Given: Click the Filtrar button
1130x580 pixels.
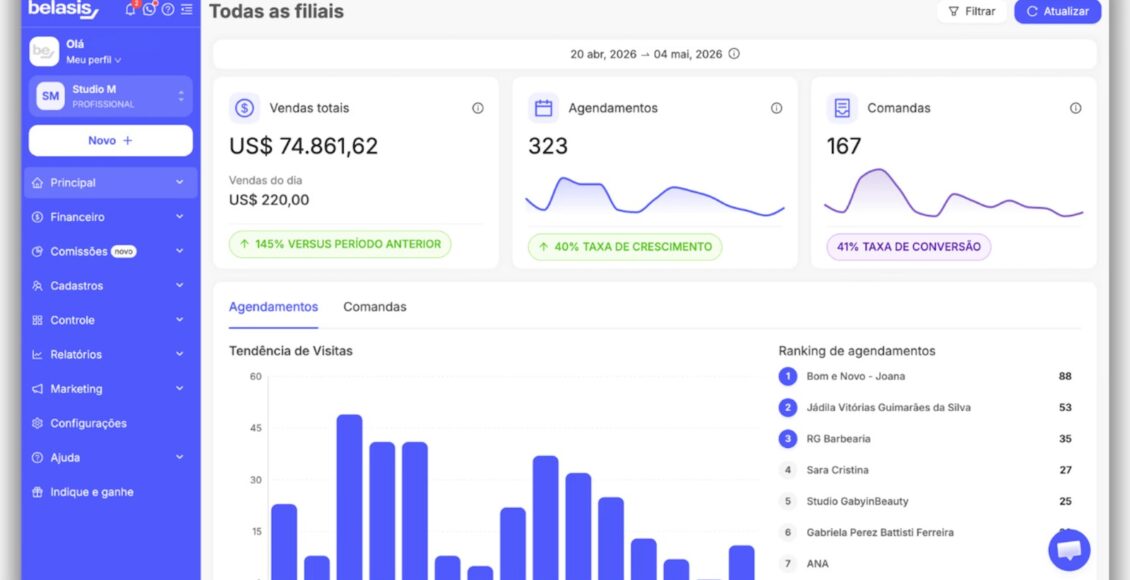Looking at the screenshot, I should click(971, 12).
